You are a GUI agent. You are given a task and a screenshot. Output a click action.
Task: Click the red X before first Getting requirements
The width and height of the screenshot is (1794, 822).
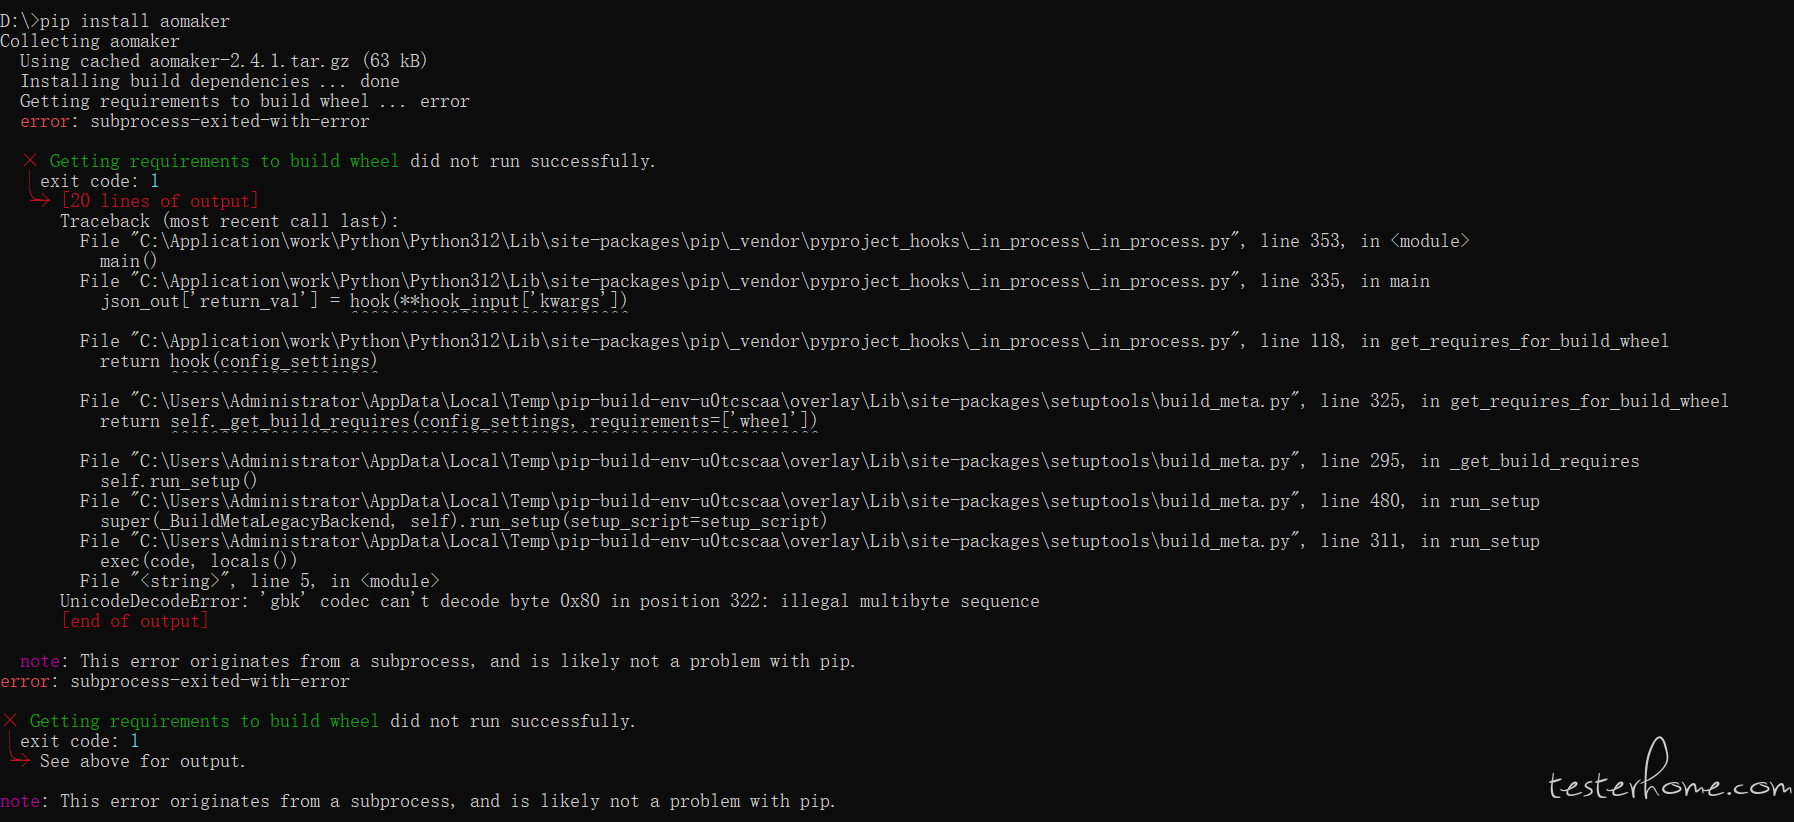click(30, 161)
